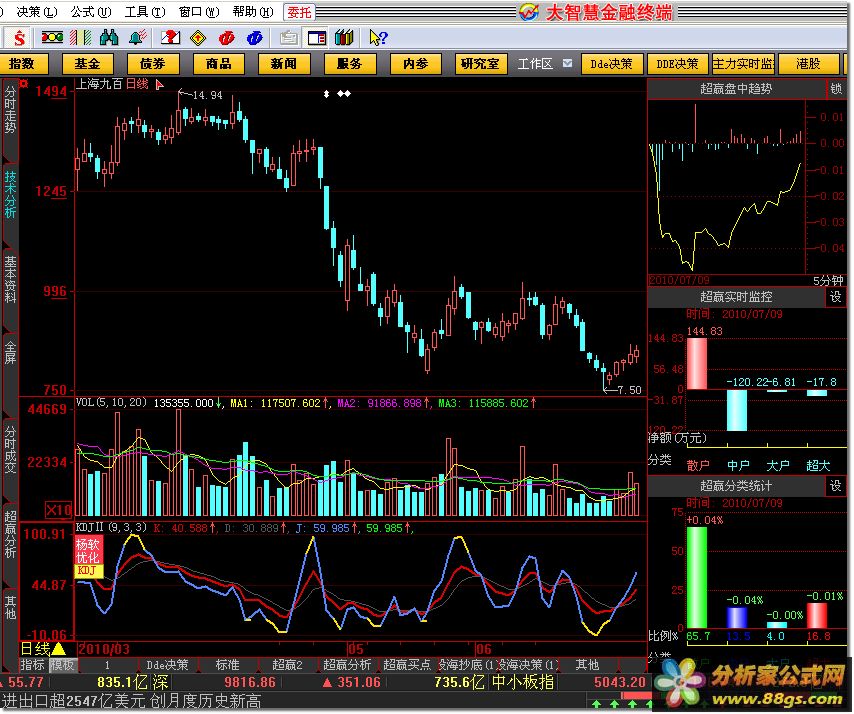The width and height of the screenshot is (854, 714).
Task: Click the 基金 yellow button
Action: 88,64
